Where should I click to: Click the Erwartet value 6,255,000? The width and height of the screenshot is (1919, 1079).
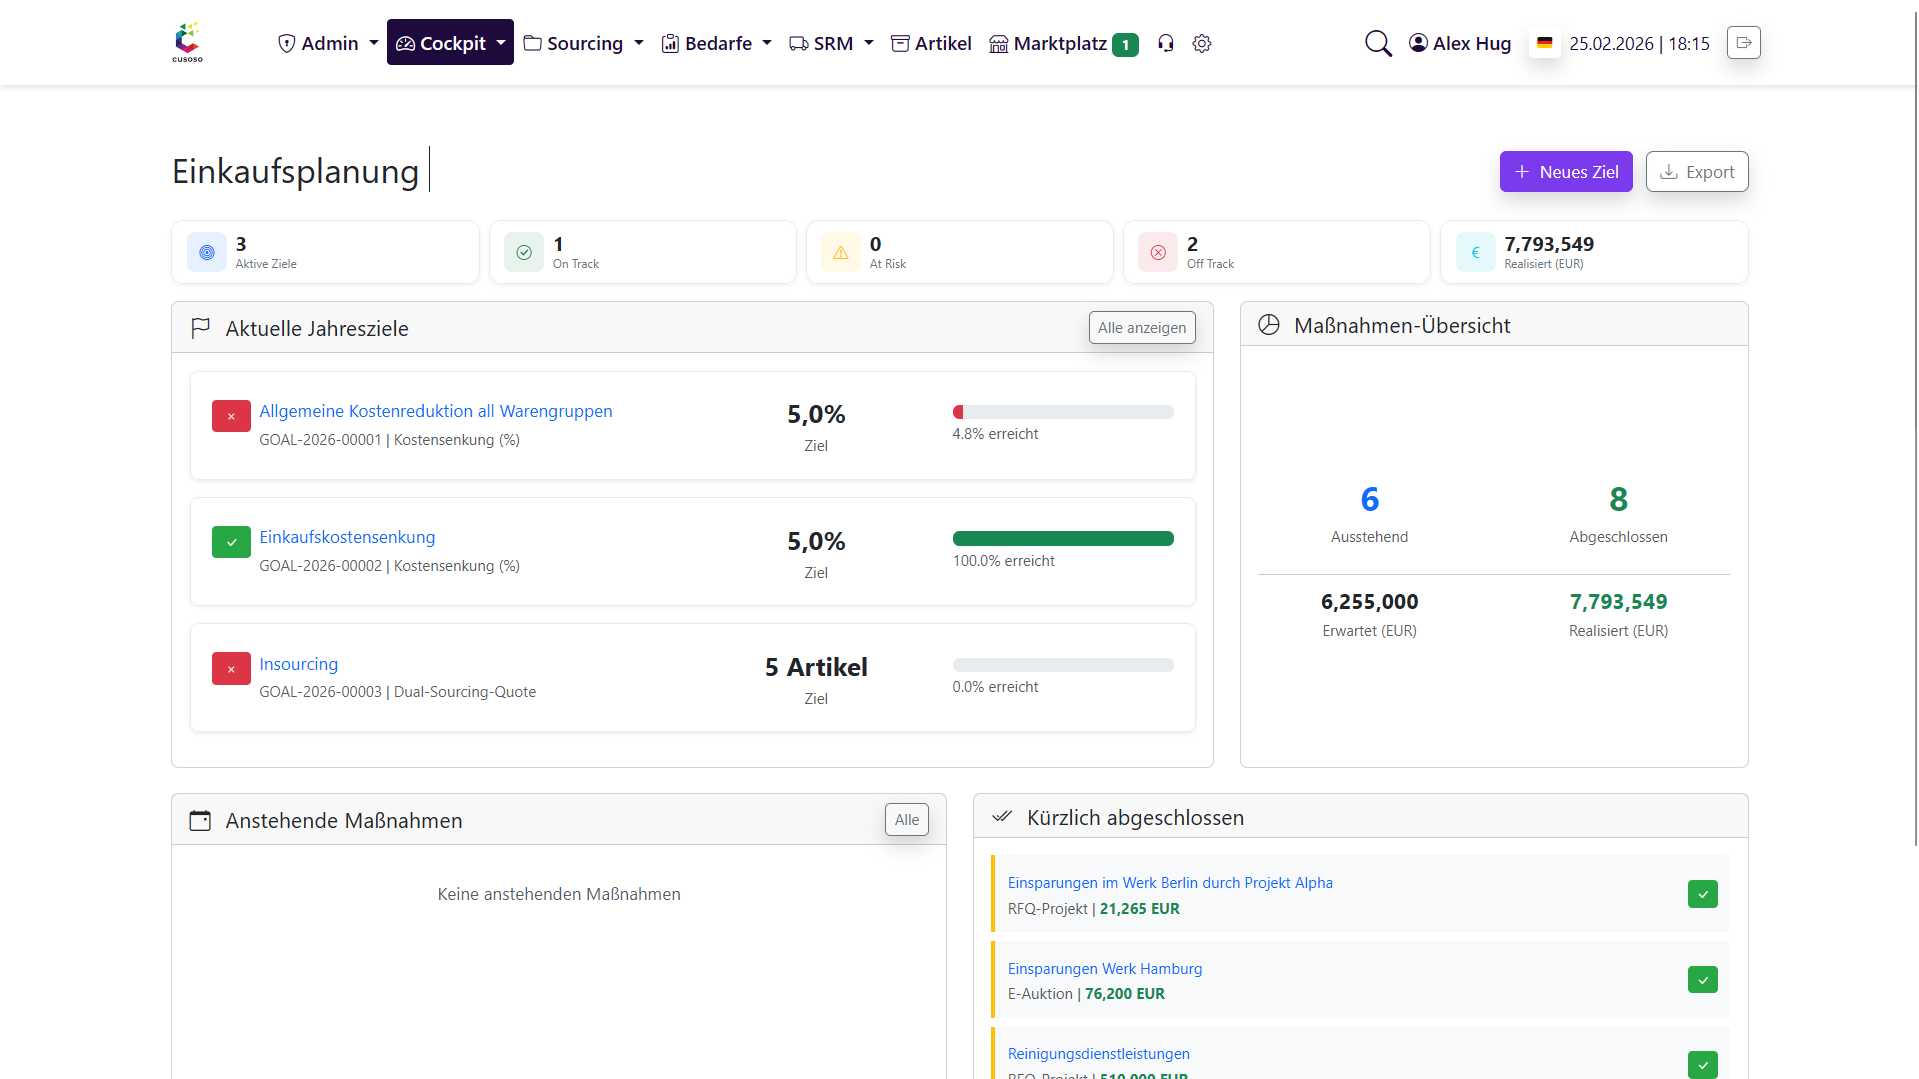pos(1370,602)
